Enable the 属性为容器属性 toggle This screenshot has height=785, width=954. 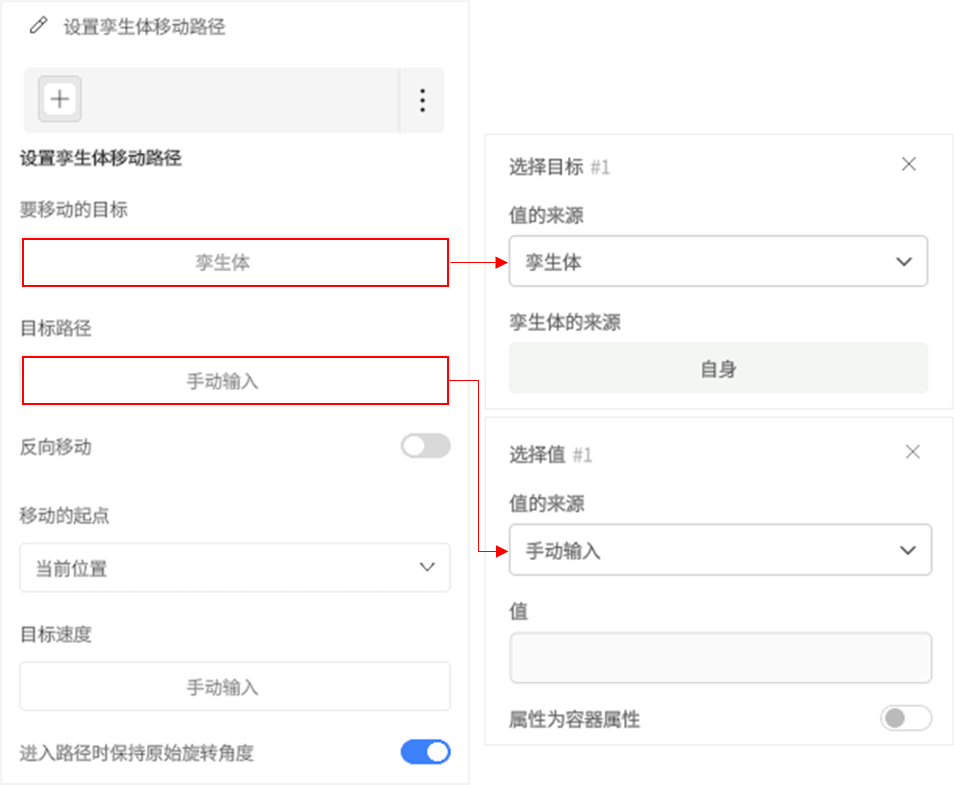pos(905,718)
